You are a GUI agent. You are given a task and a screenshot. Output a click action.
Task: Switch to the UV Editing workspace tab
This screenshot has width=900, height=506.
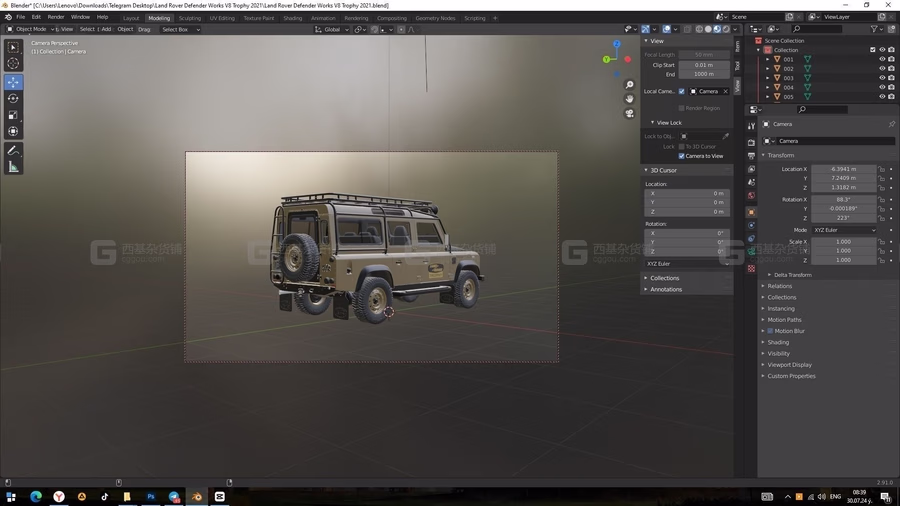point(222,18)
